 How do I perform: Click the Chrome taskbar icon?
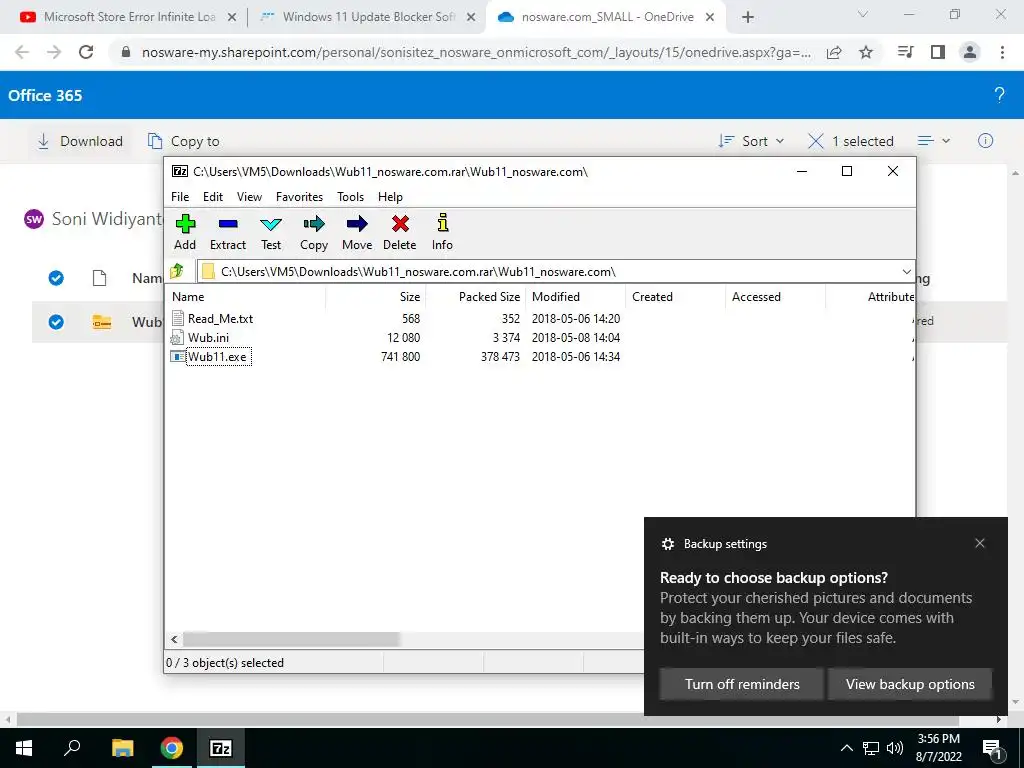[172, 748]
